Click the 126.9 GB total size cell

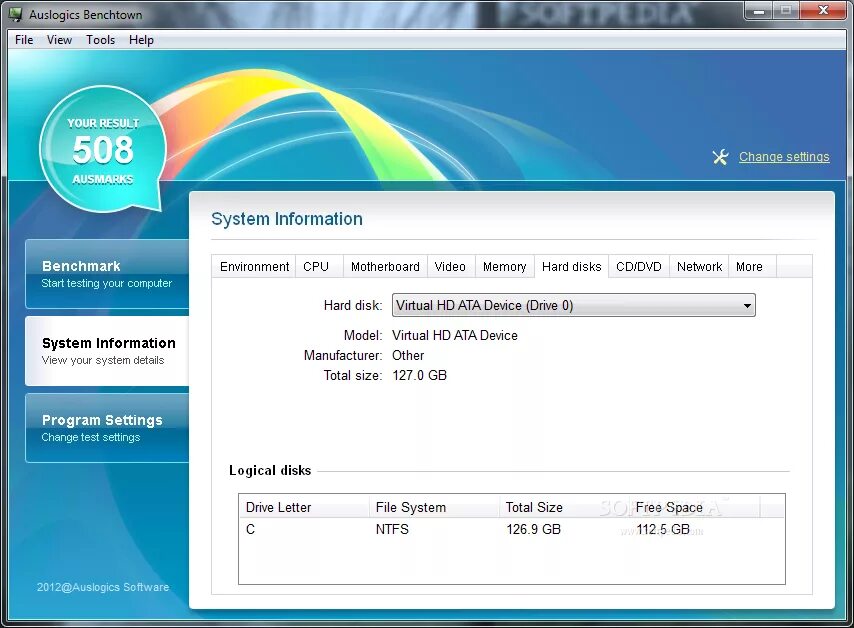[x=533, y=529]
